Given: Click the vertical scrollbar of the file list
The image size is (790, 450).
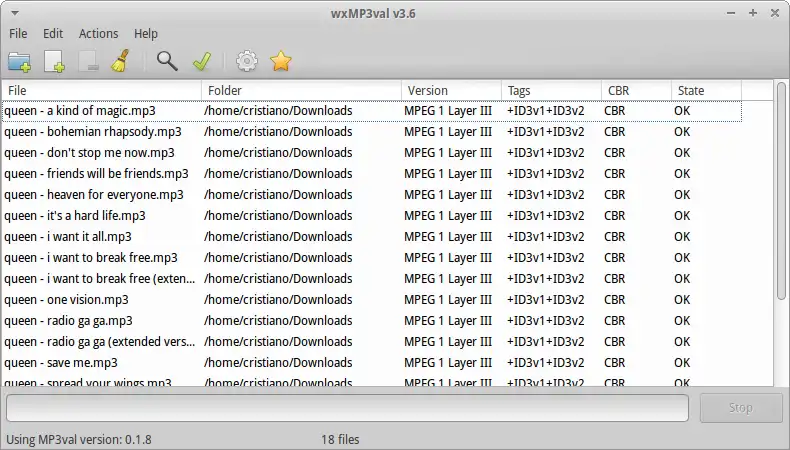Looking at the screenshot, I should pos(781,191).
